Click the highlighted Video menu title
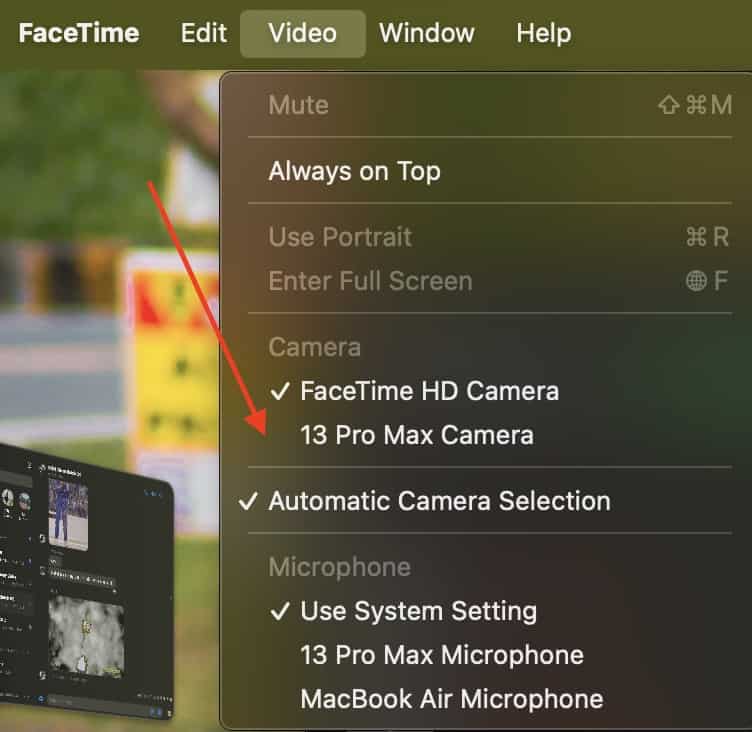752x732 pixels. 302,33
